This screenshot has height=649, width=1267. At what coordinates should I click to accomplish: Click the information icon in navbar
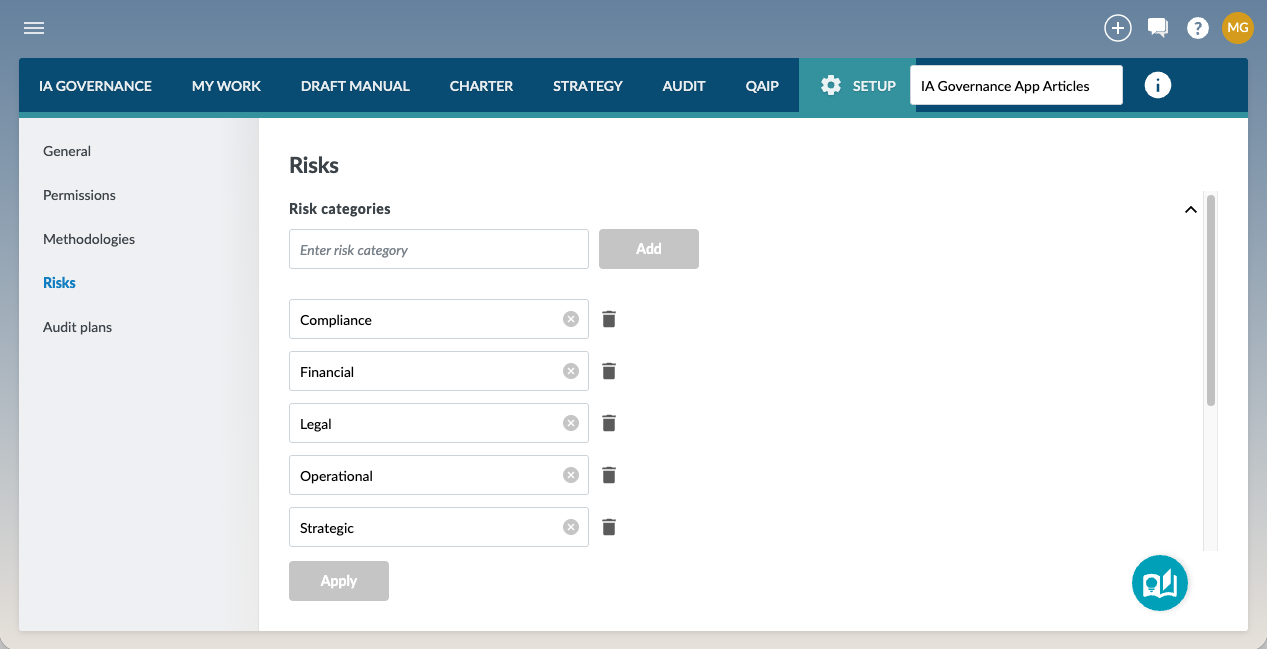click(x=1157, y=85)
